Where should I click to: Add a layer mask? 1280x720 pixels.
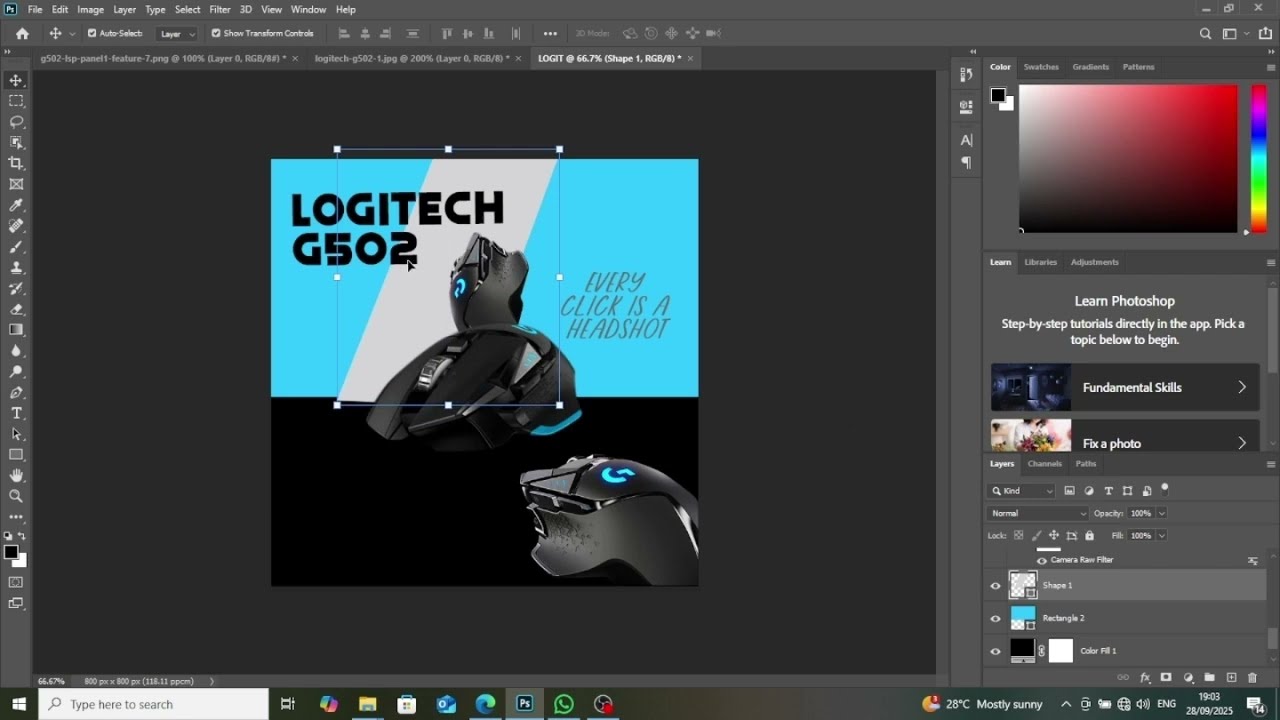(1166, 678)
